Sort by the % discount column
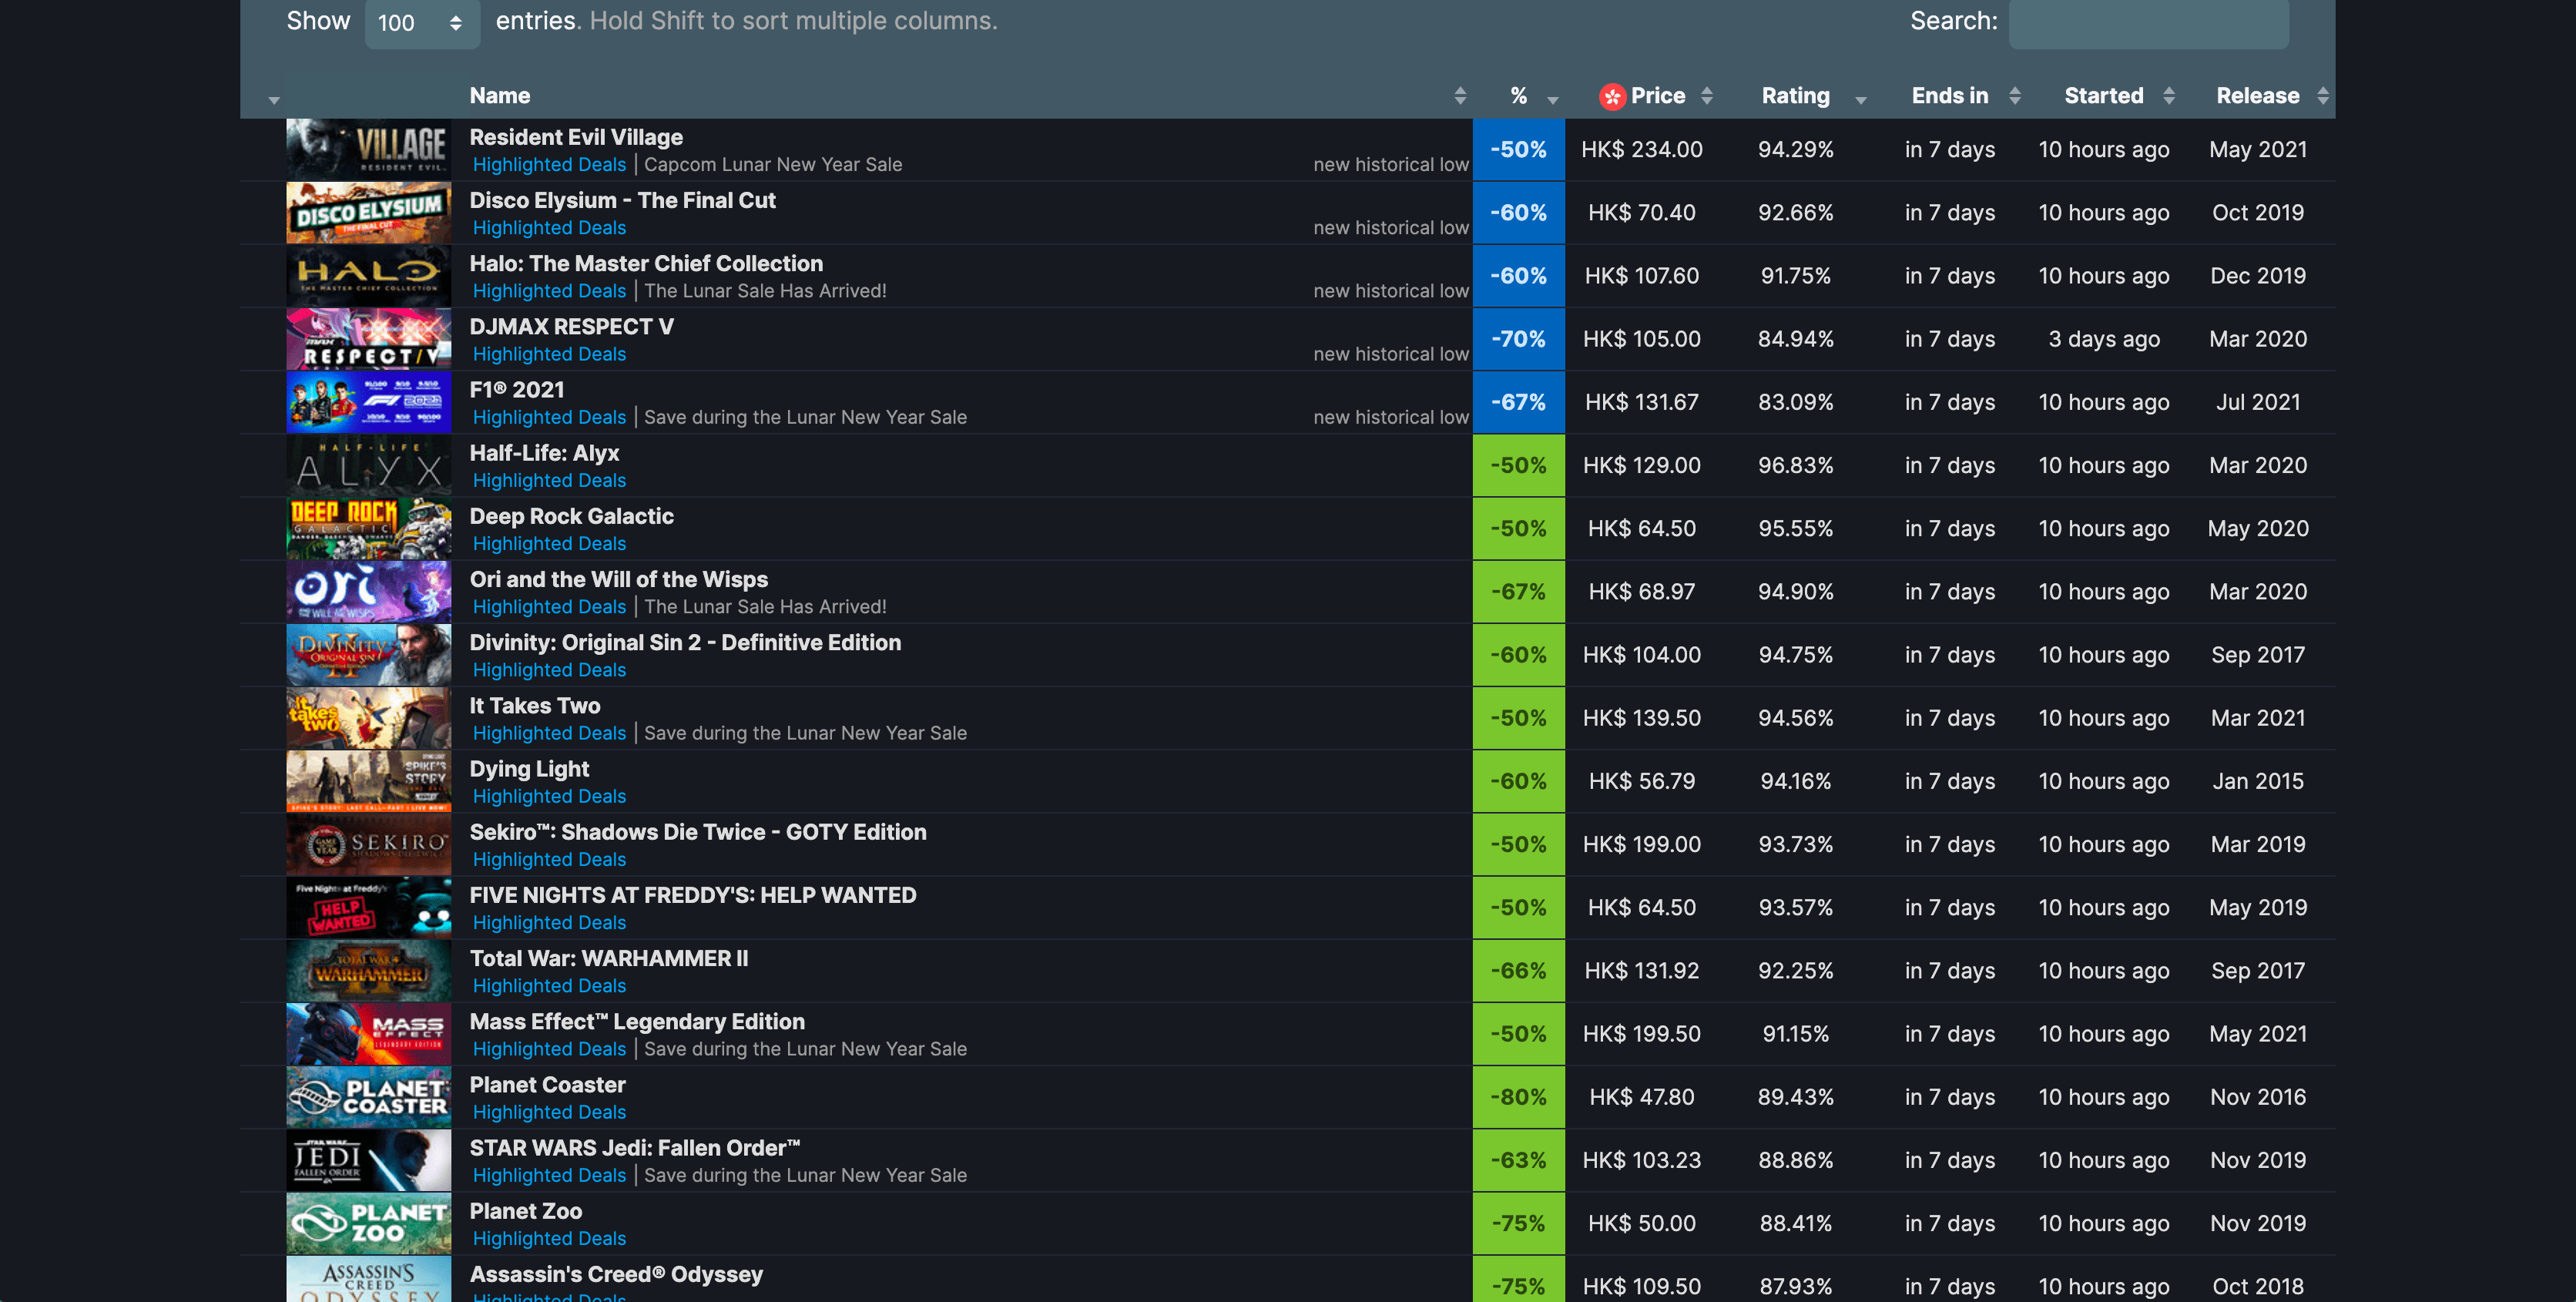This screenshot has width=2576, height=1302. coord(1519,96)
